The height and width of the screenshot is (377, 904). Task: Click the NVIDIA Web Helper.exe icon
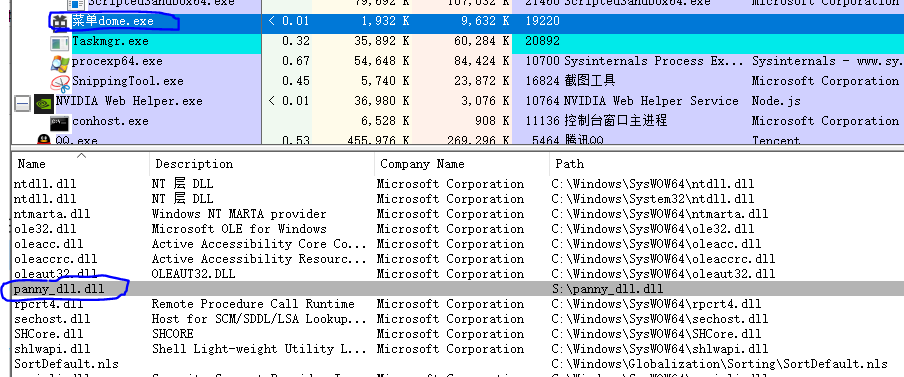click(x=43, y=103)
